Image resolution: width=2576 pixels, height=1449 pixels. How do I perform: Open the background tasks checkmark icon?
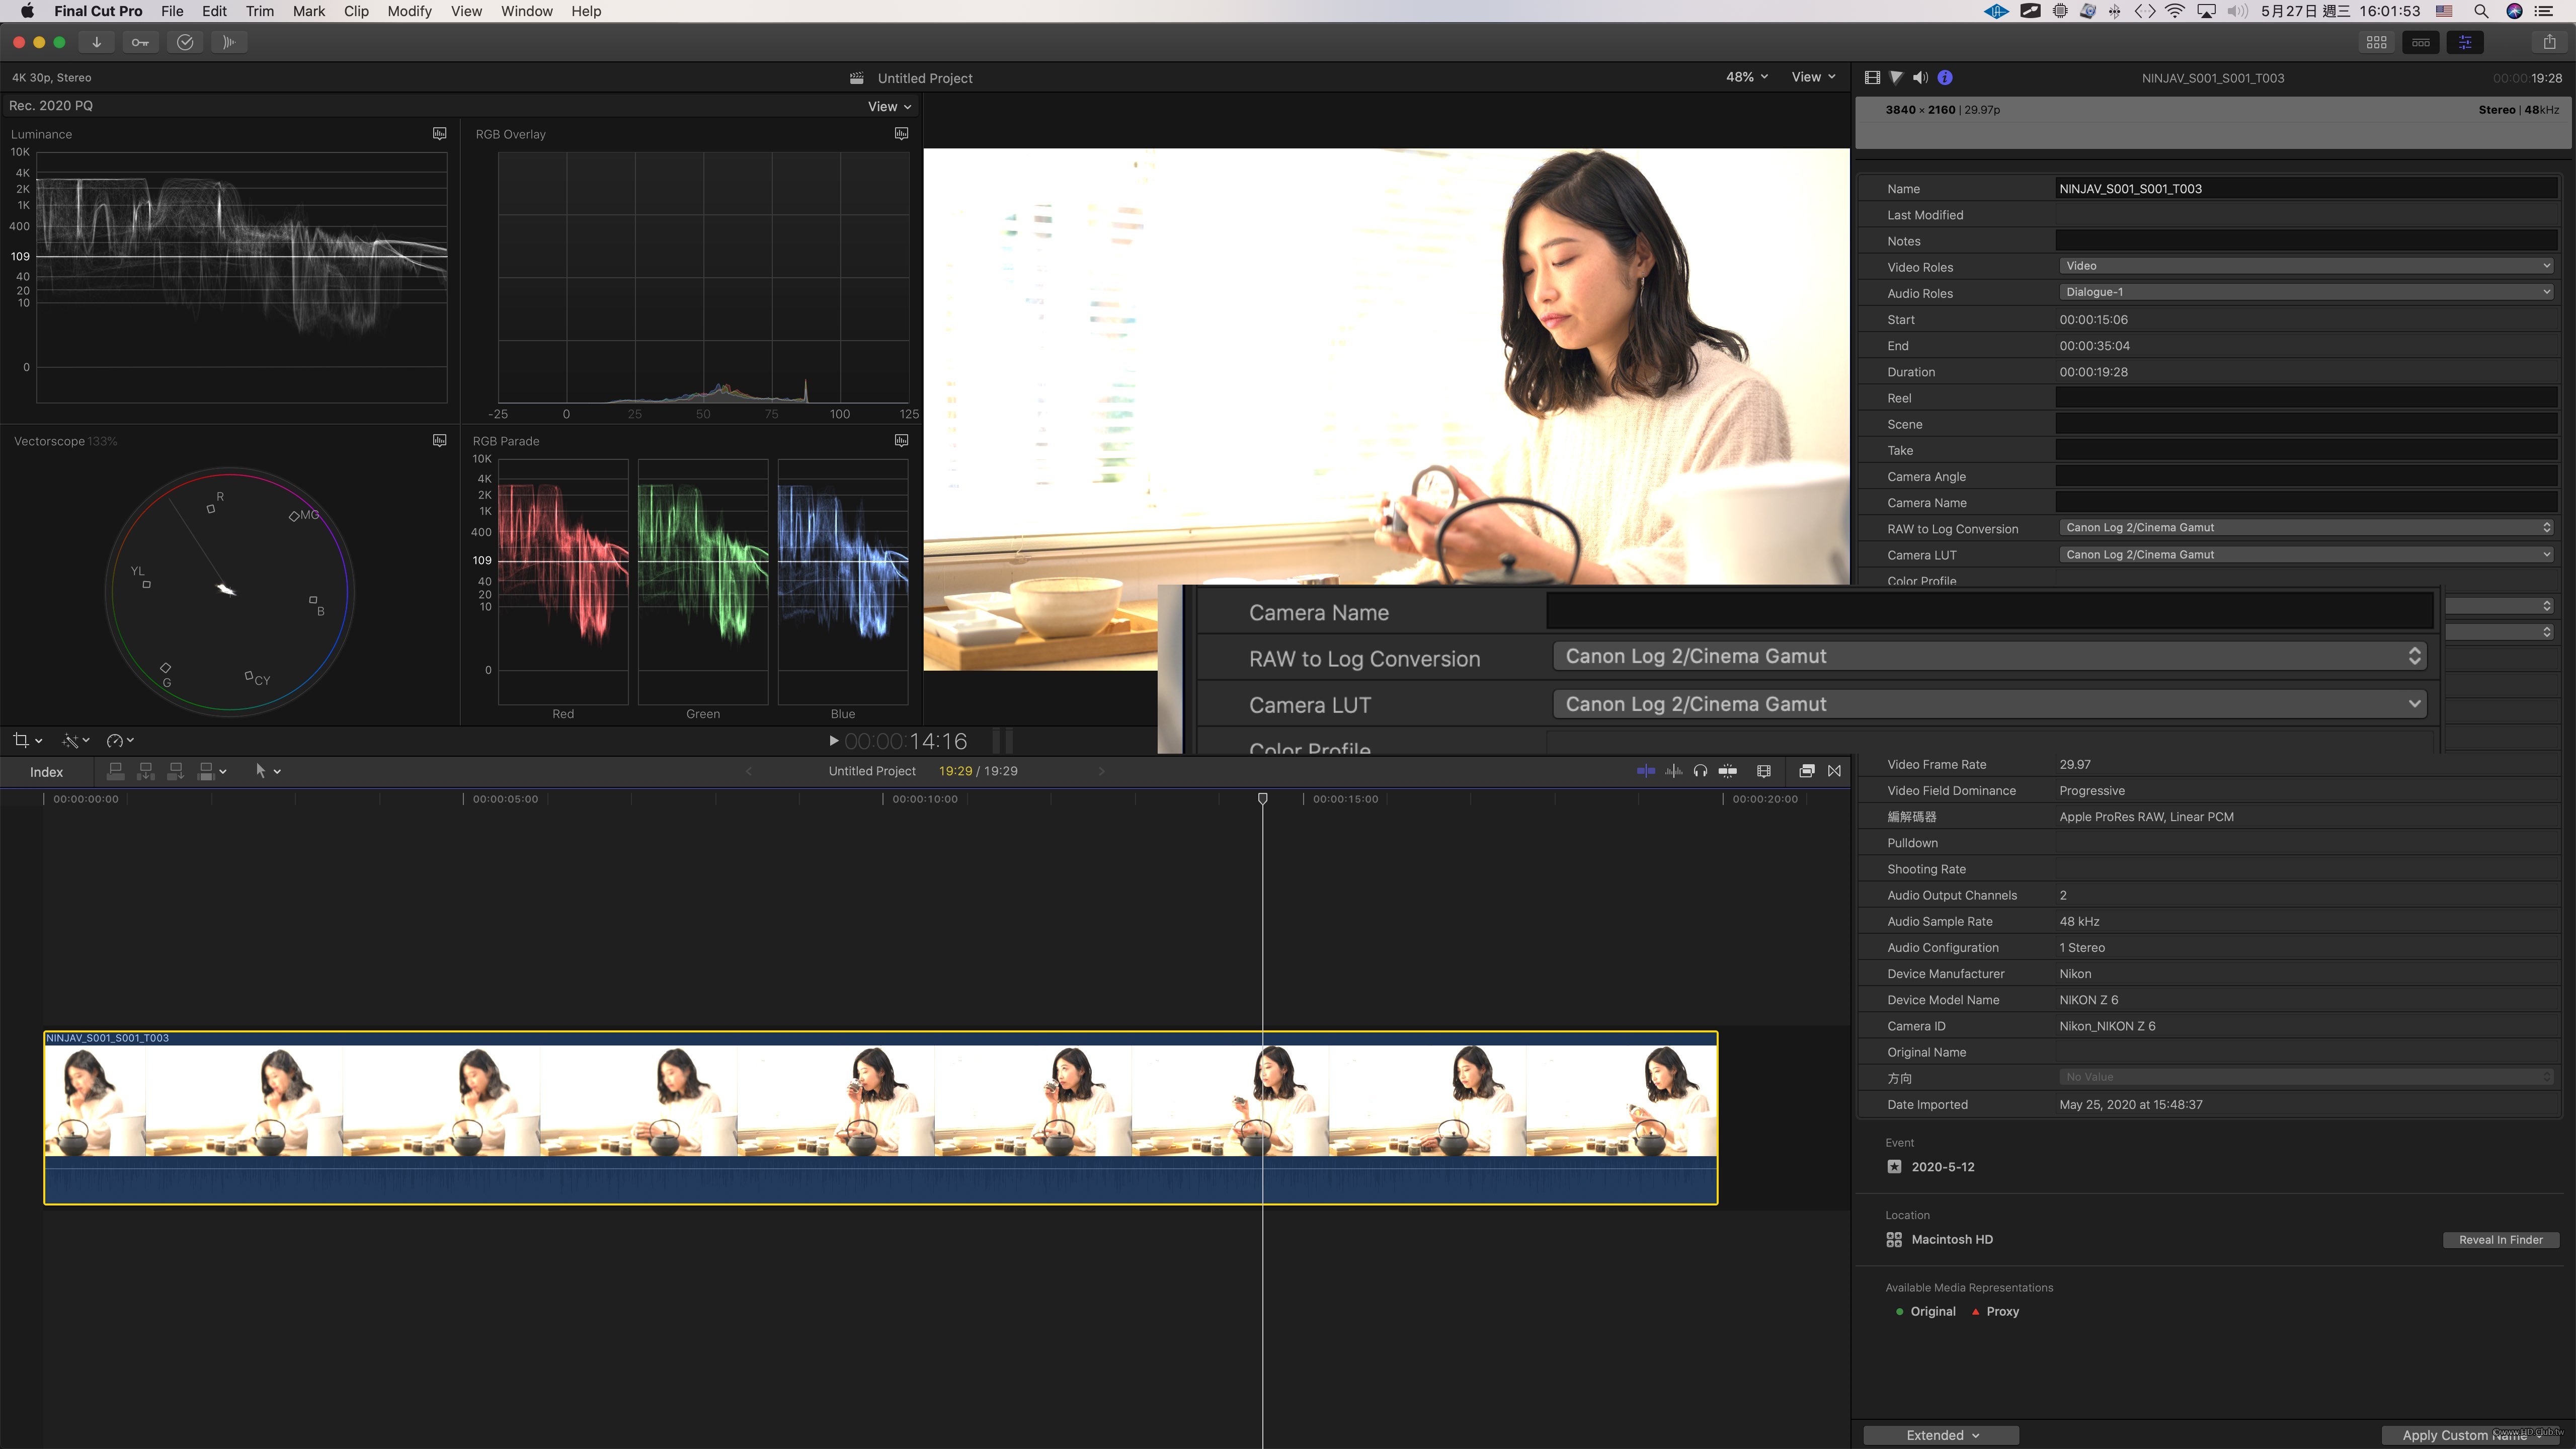[185, 42]
